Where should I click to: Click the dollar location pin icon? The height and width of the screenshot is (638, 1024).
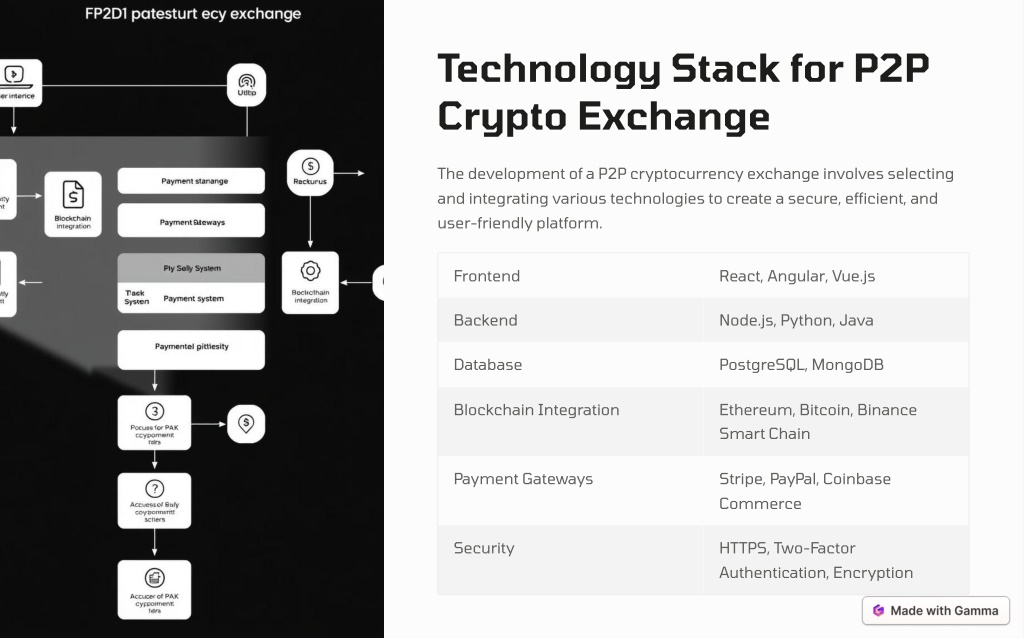(x=246, y=423)
